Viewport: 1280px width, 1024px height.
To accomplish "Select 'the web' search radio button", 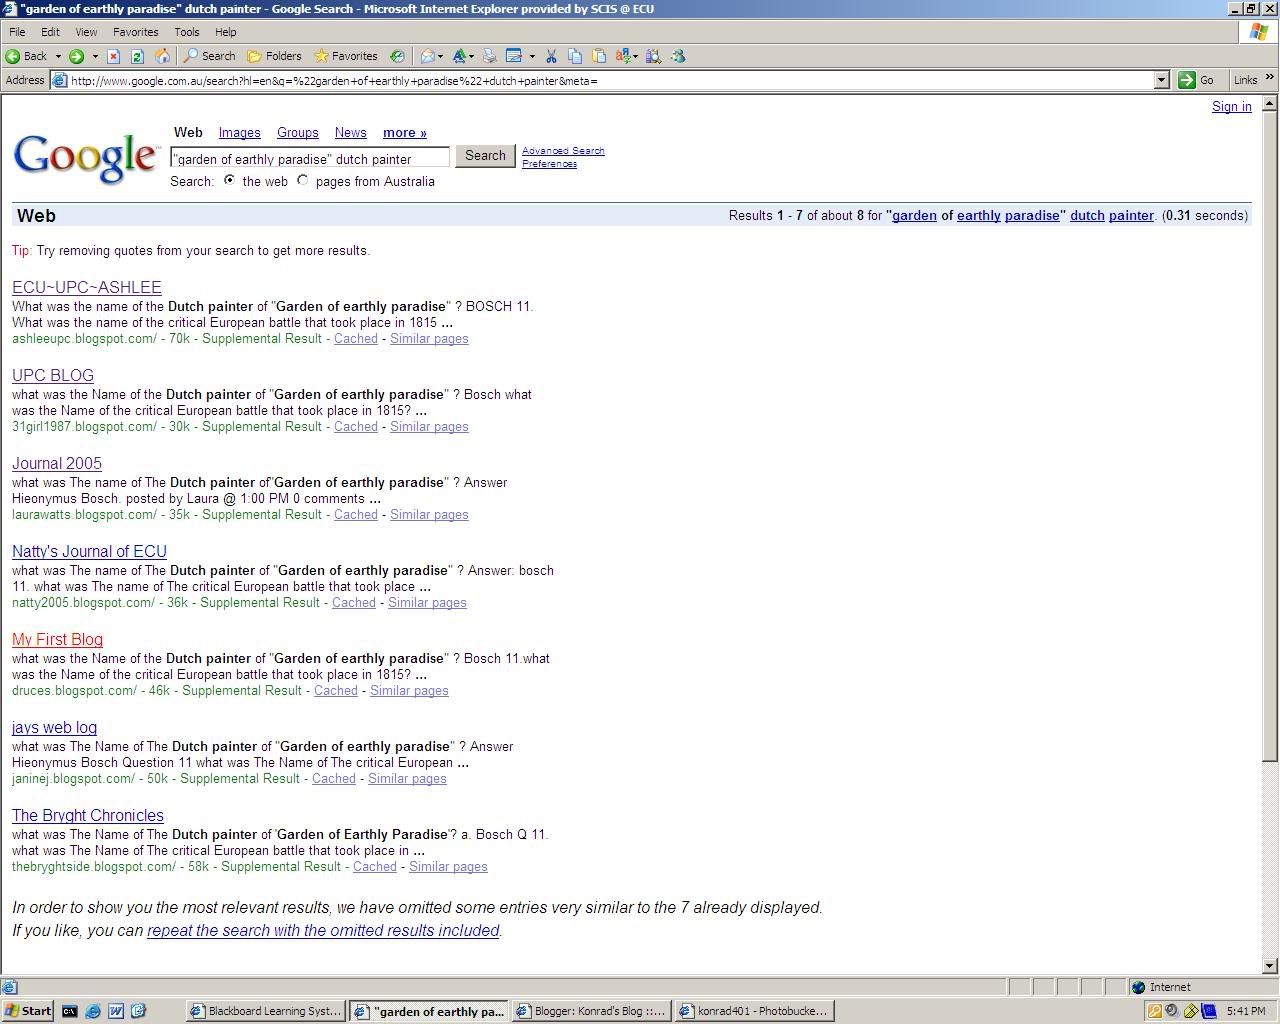I will pyautogui.click(x=230, y=180).
